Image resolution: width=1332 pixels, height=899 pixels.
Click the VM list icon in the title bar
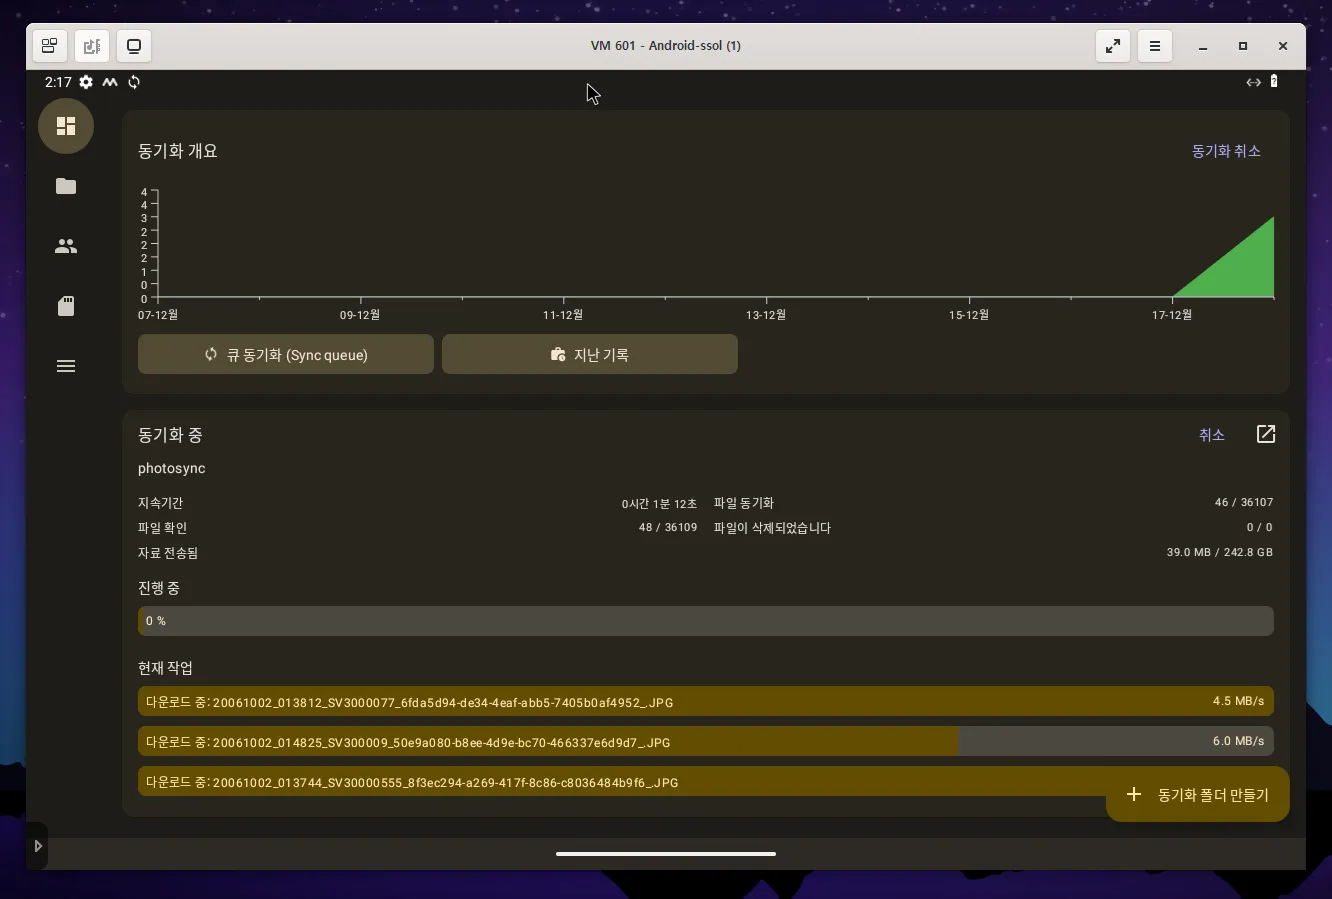(49, 45)
